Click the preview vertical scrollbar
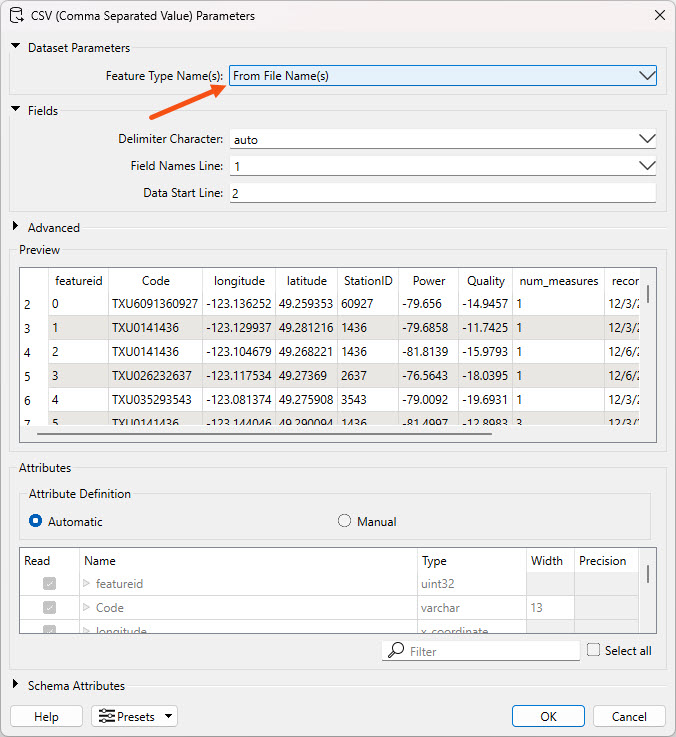Screen dimensions: 676x737 (648, 294)
